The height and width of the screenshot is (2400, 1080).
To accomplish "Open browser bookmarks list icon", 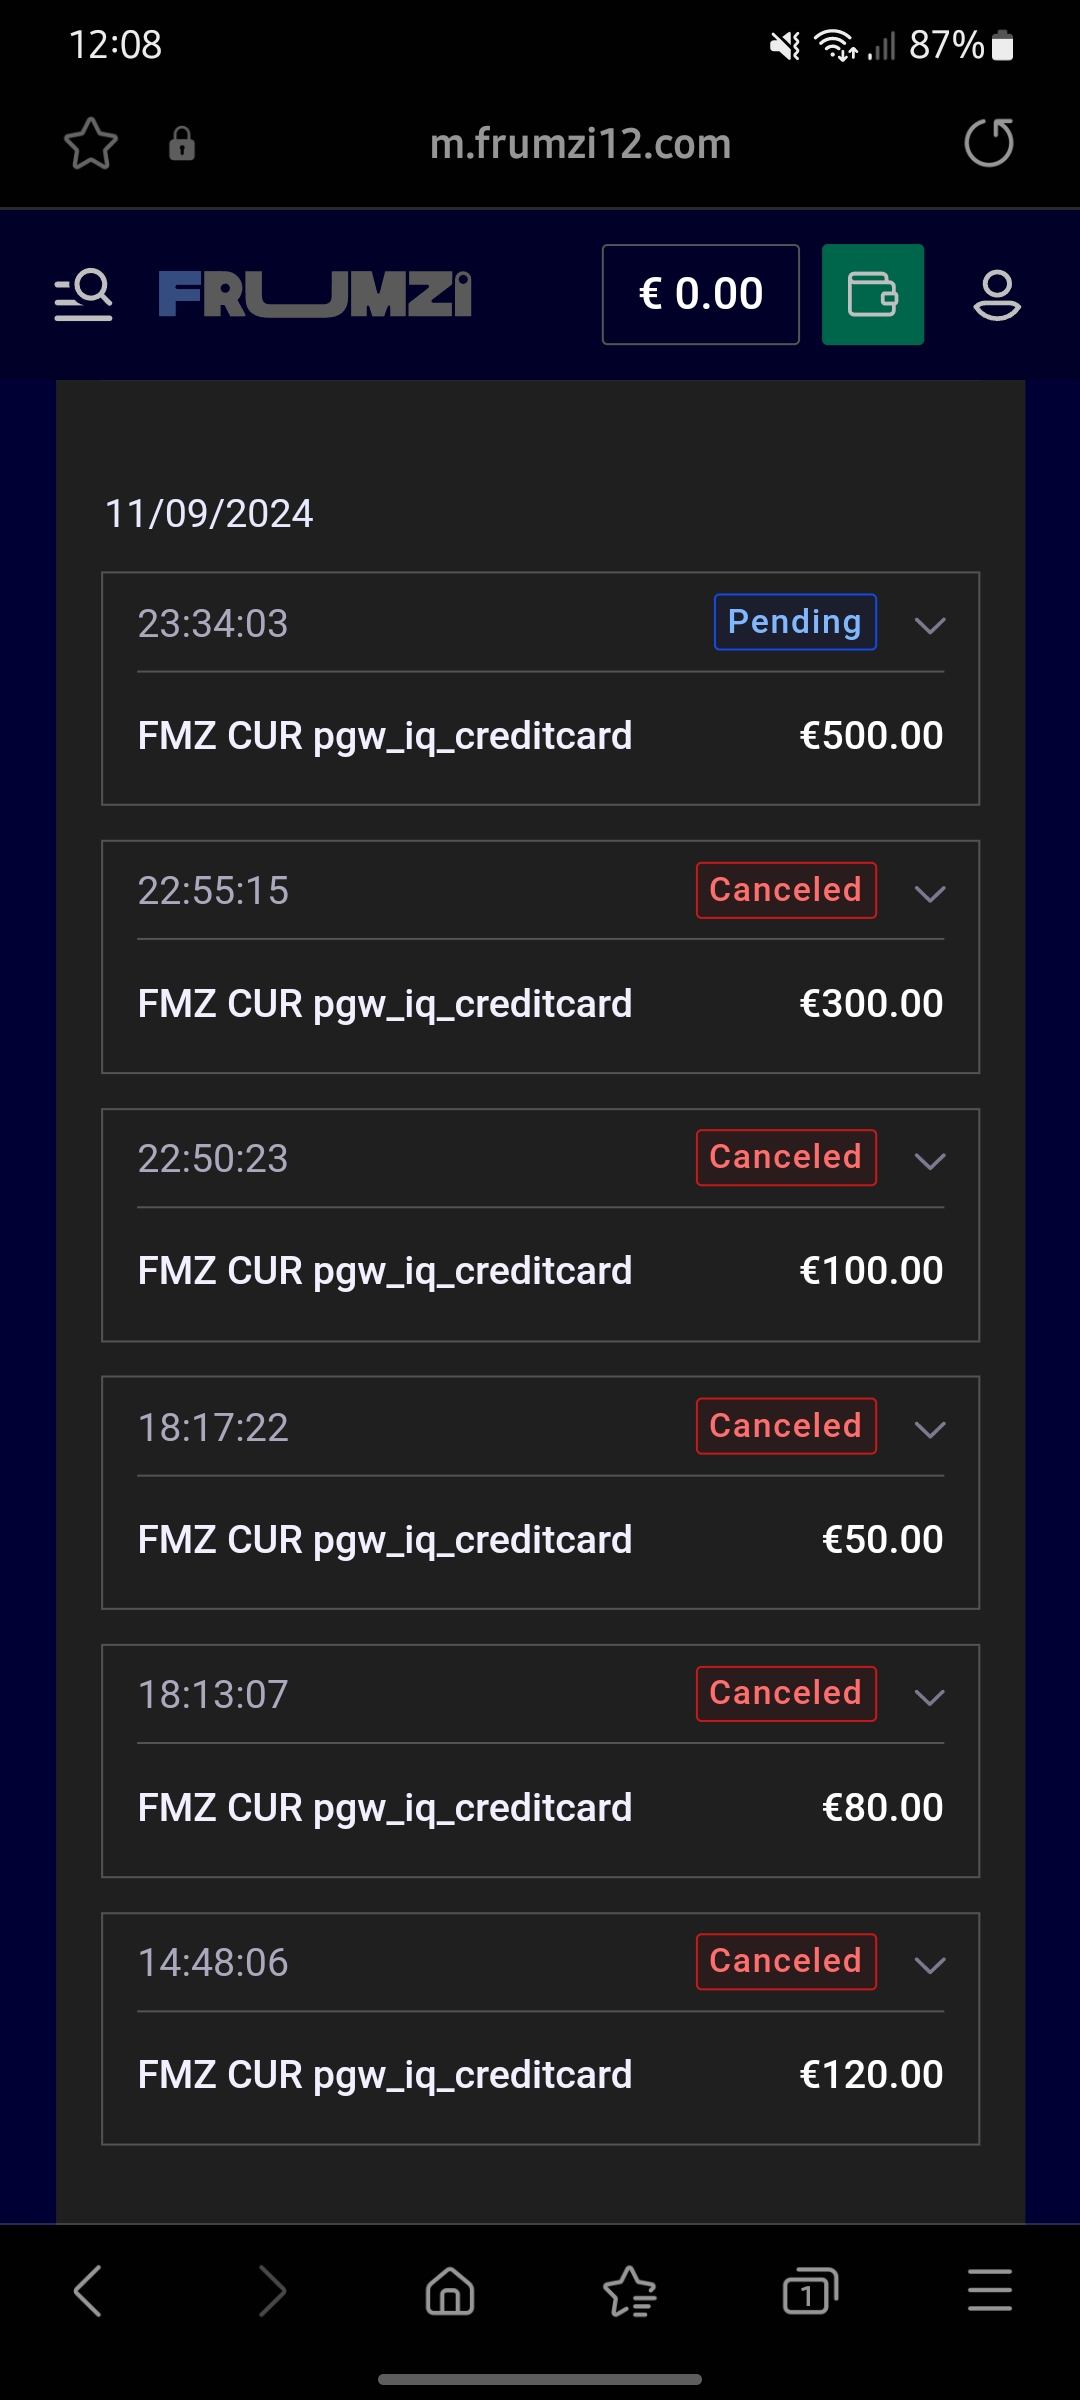I will click(630, 2290).
